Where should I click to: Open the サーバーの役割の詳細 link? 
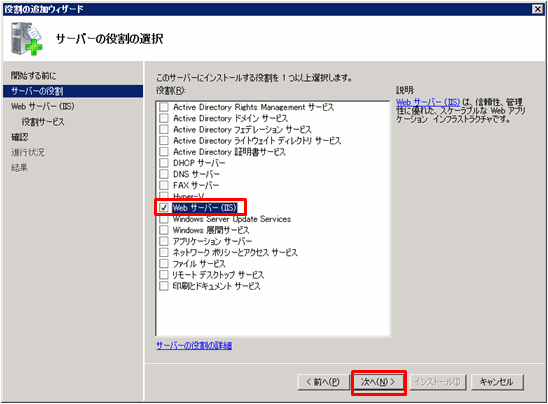(194, 346)
